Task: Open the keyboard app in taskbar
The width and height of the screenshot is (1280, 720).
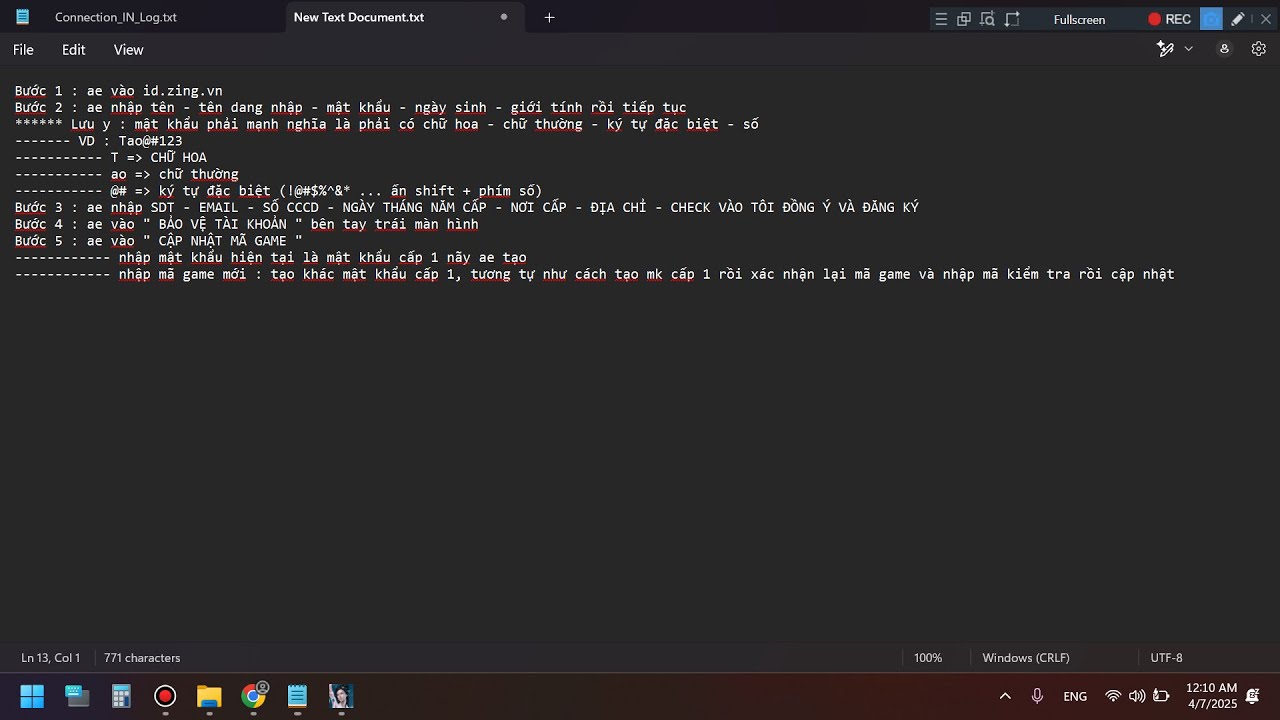Action: click(77, 696)
